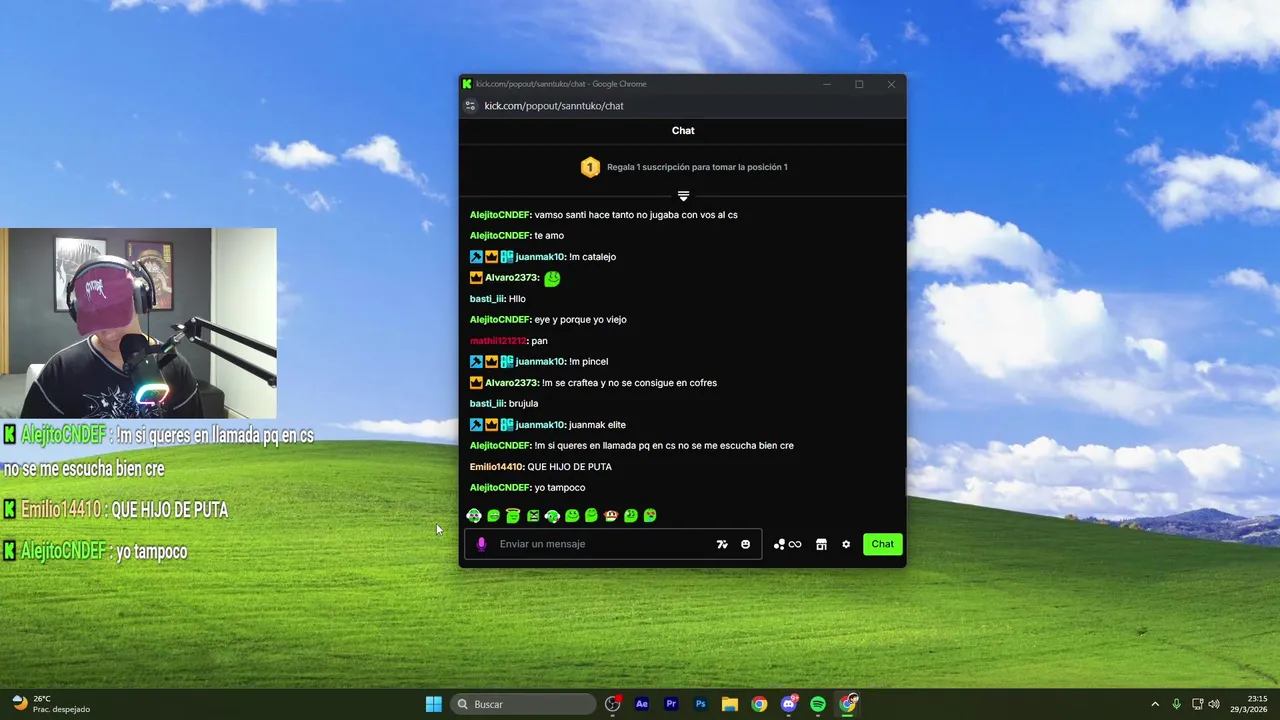
Task: Select the kick.com/popout/sanntuko/chat URL
Action: click(554, 106)
